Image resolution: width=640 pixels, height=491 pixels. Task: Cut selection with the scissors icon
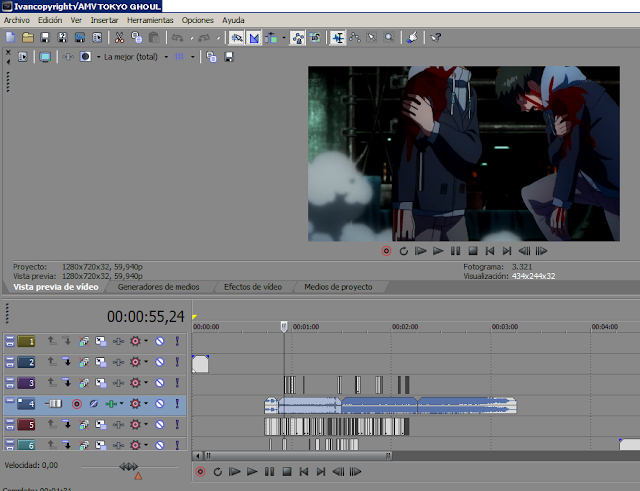[119, 38]
